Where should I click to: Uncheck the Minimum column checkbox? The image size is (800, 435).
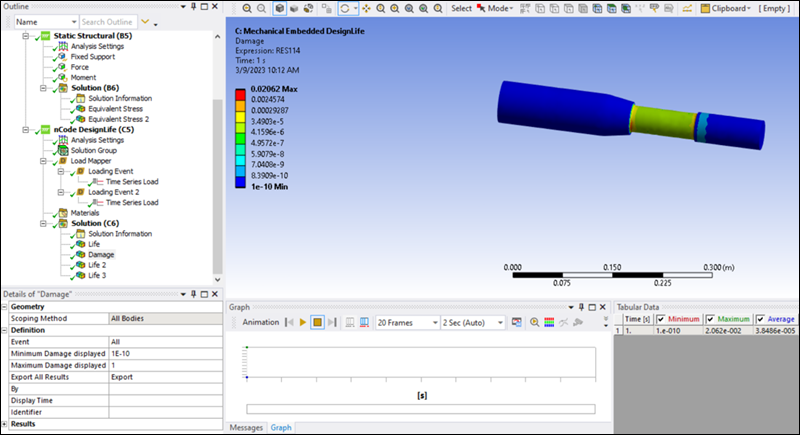(x=661, y=319)
